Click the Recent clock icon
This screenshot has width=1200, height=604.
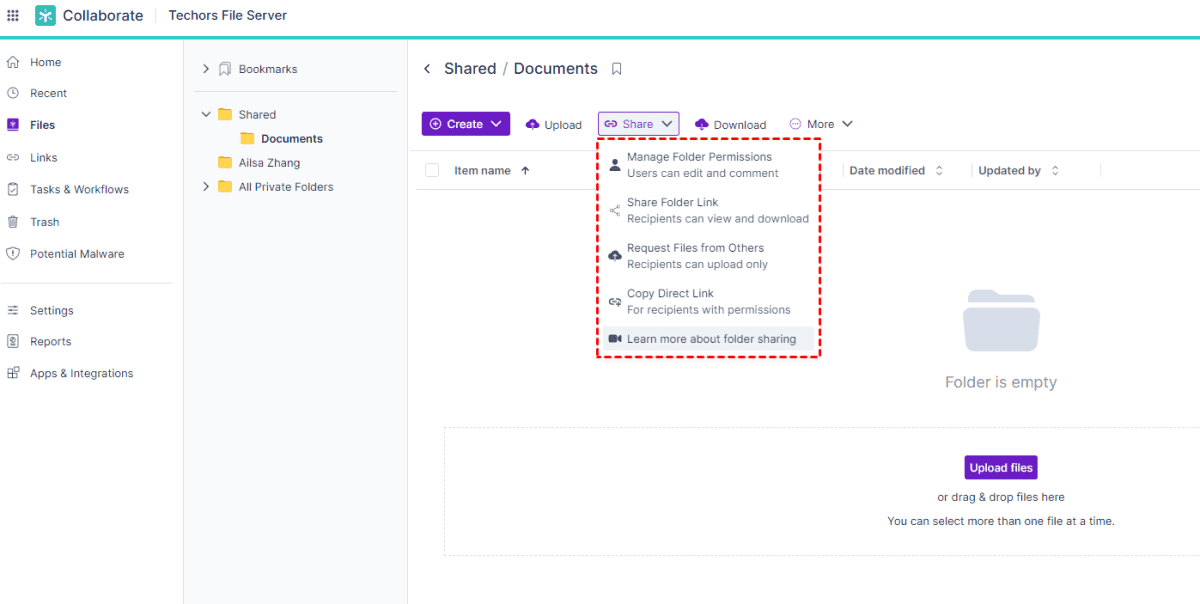point(13,93)
